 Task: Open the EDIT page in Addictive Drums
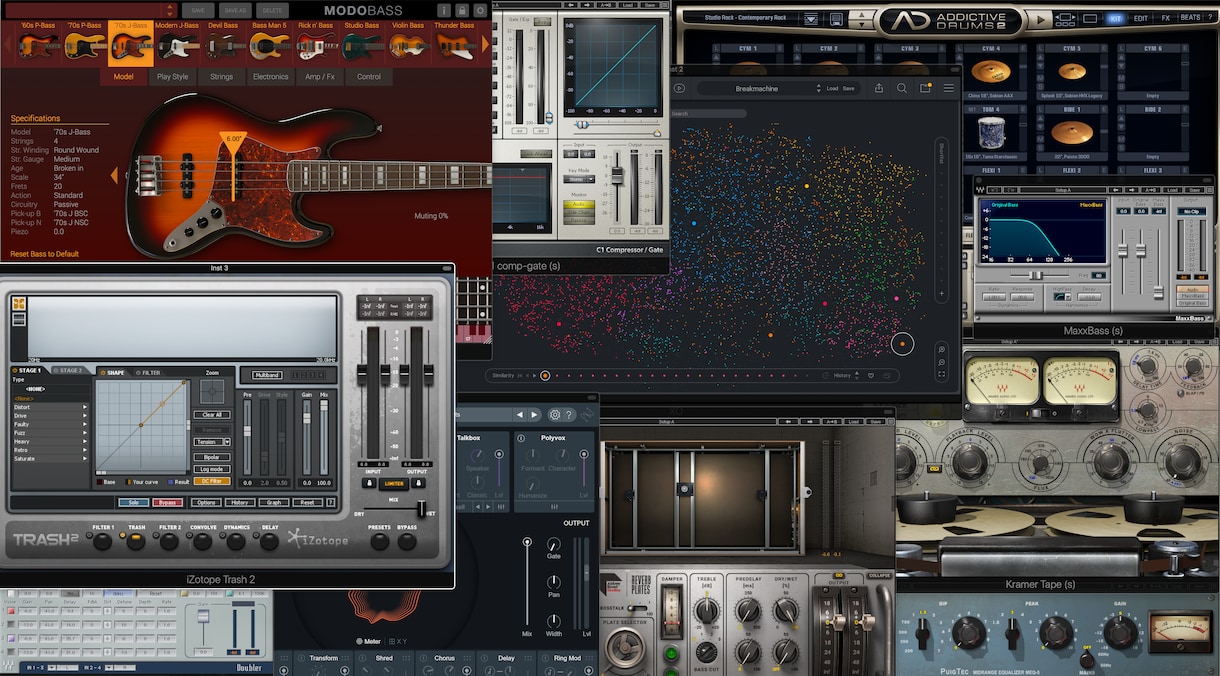1140,18
